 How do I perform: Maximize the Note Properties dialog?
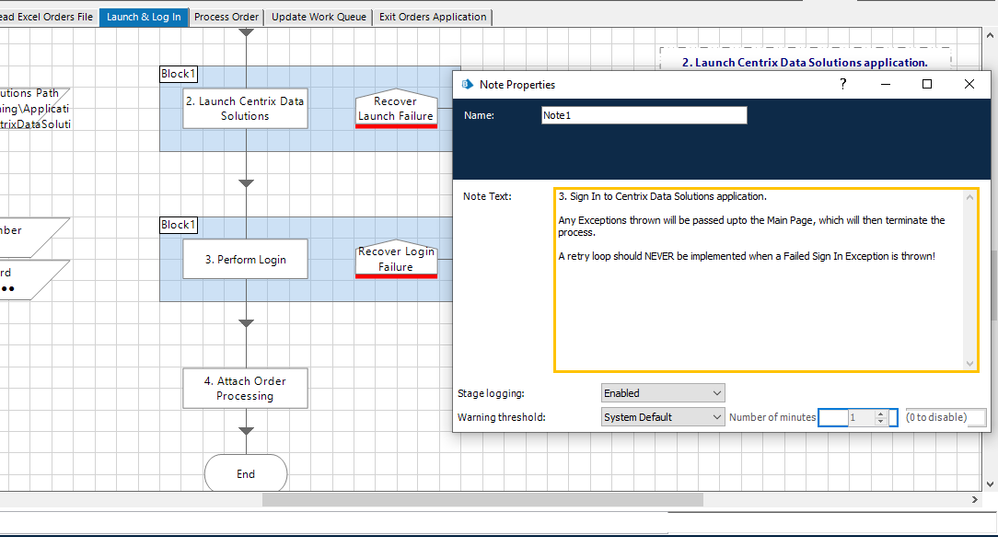click(x=927, y=85)
